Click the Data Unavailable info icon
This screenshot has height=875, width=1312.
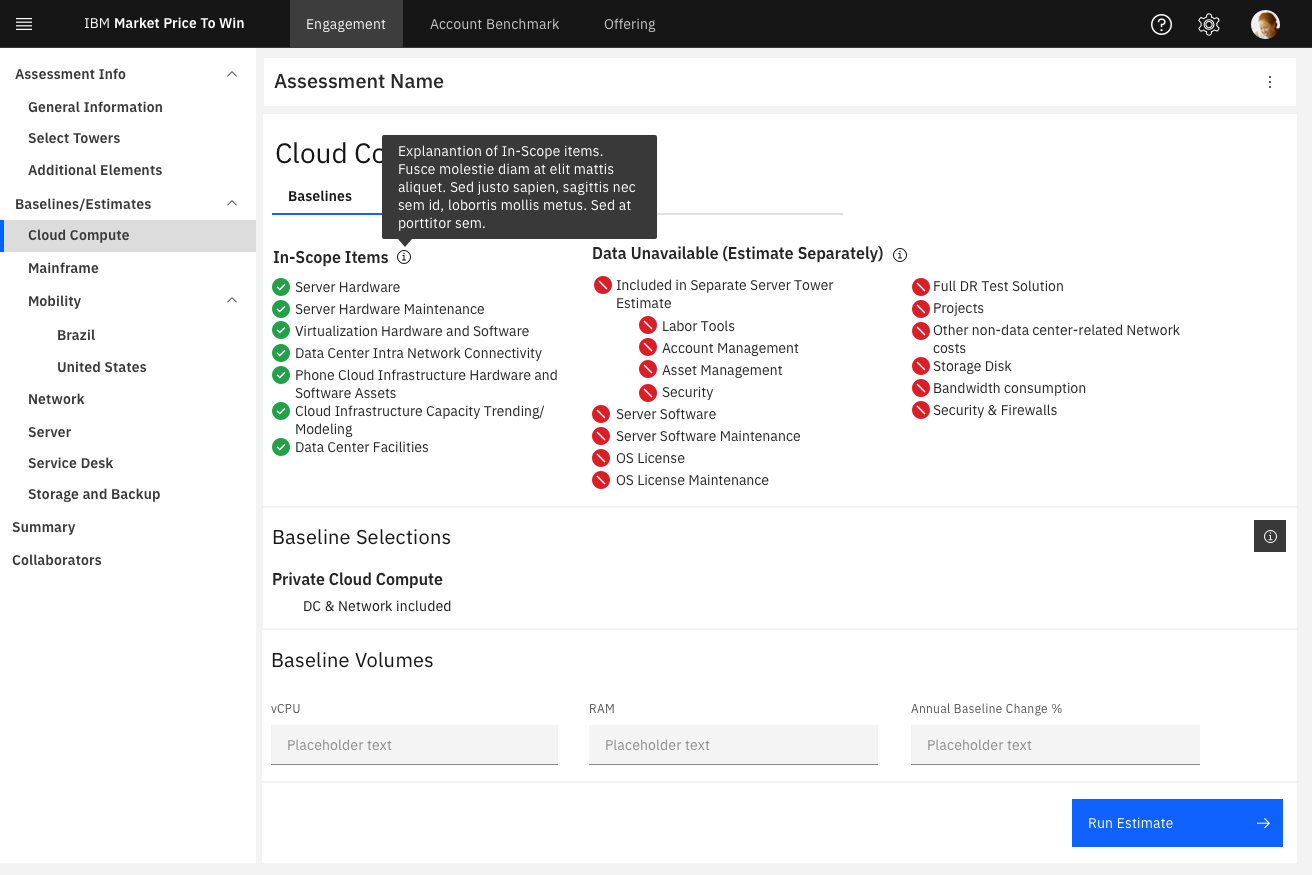coord(900,254)
